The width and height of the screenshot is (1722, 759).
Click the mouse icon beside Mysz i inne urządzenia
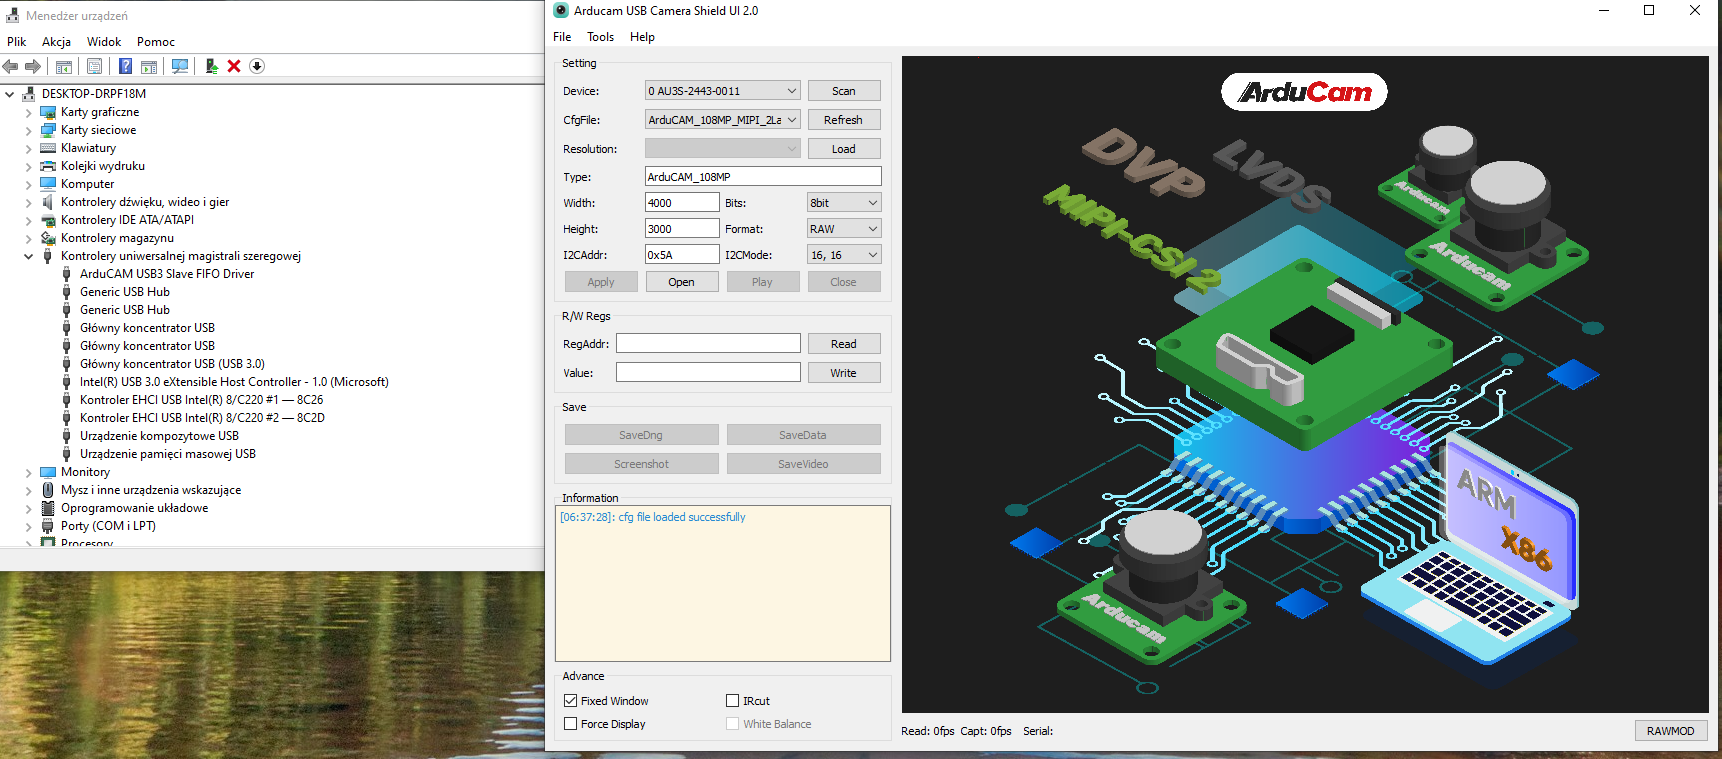point(48,490)
